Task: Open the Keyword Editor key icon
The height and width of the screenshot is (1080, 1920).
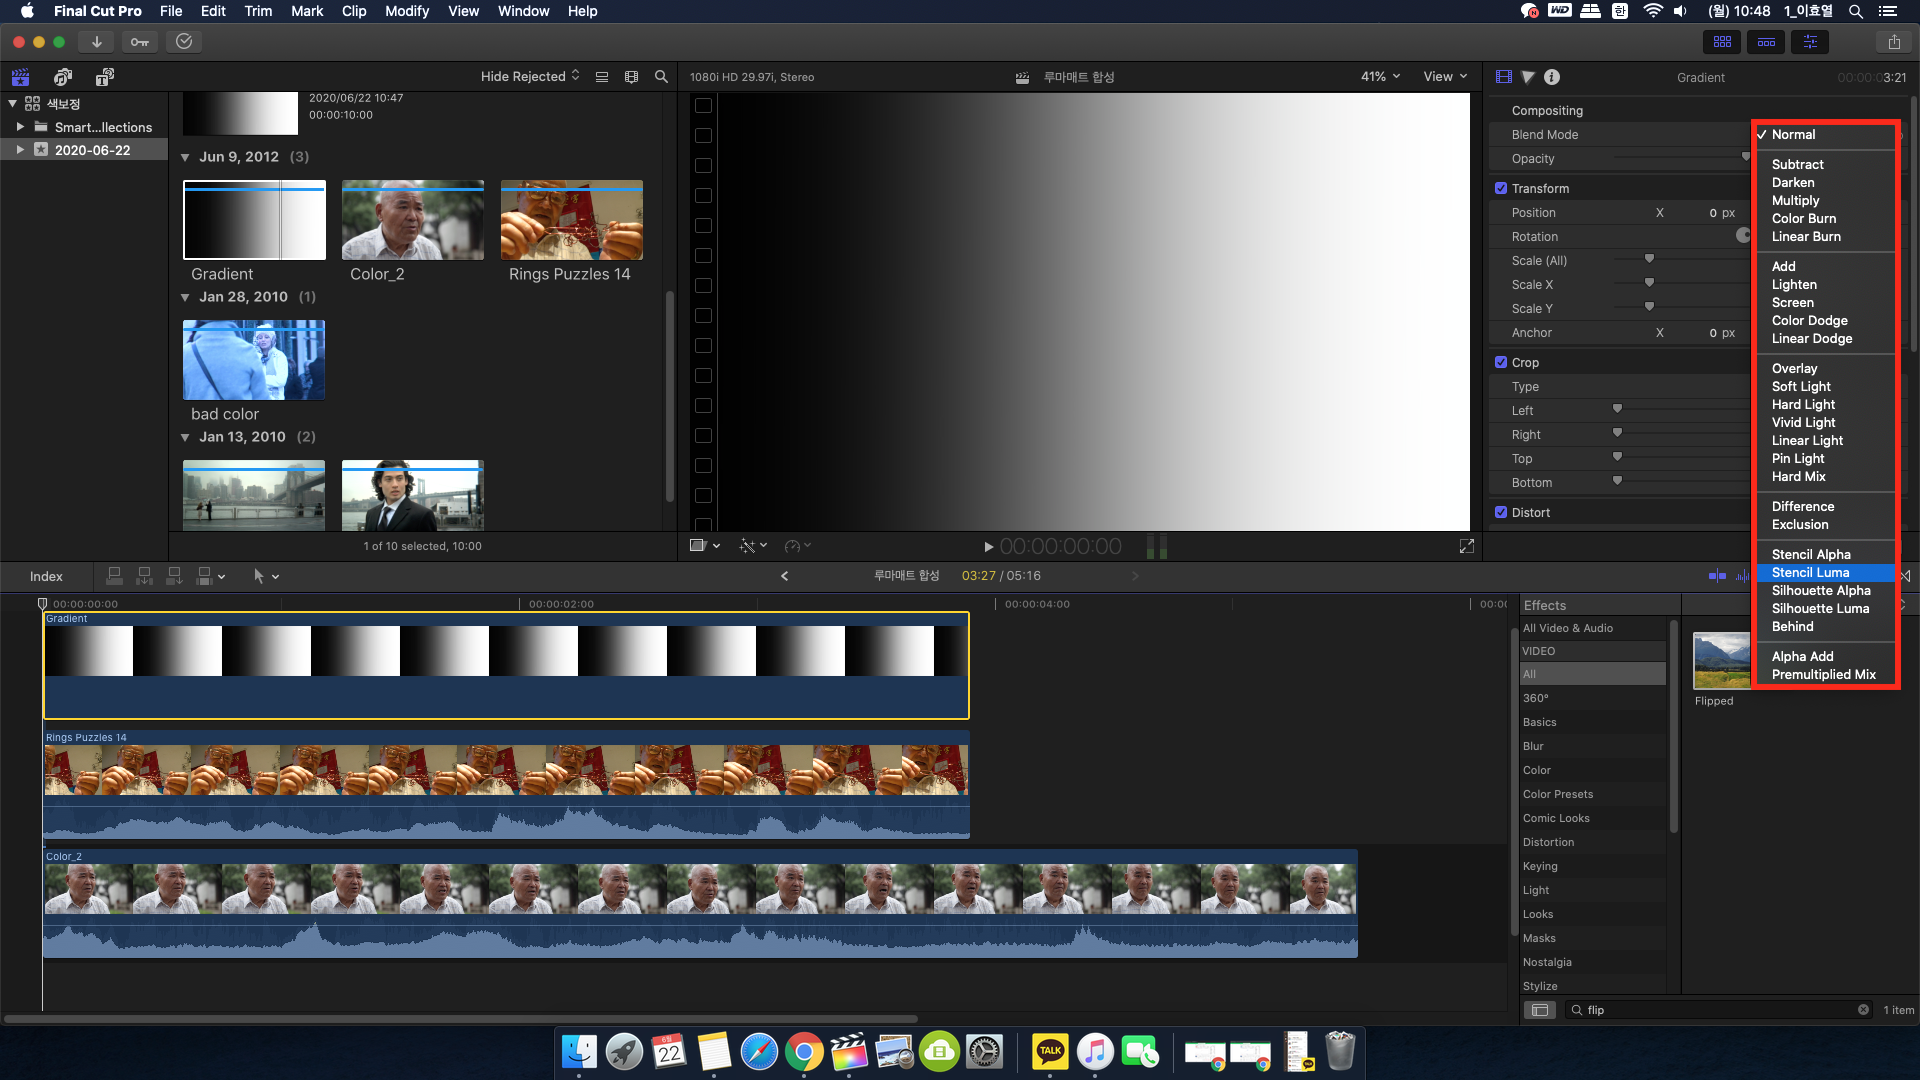Action: tap(140, 42)
